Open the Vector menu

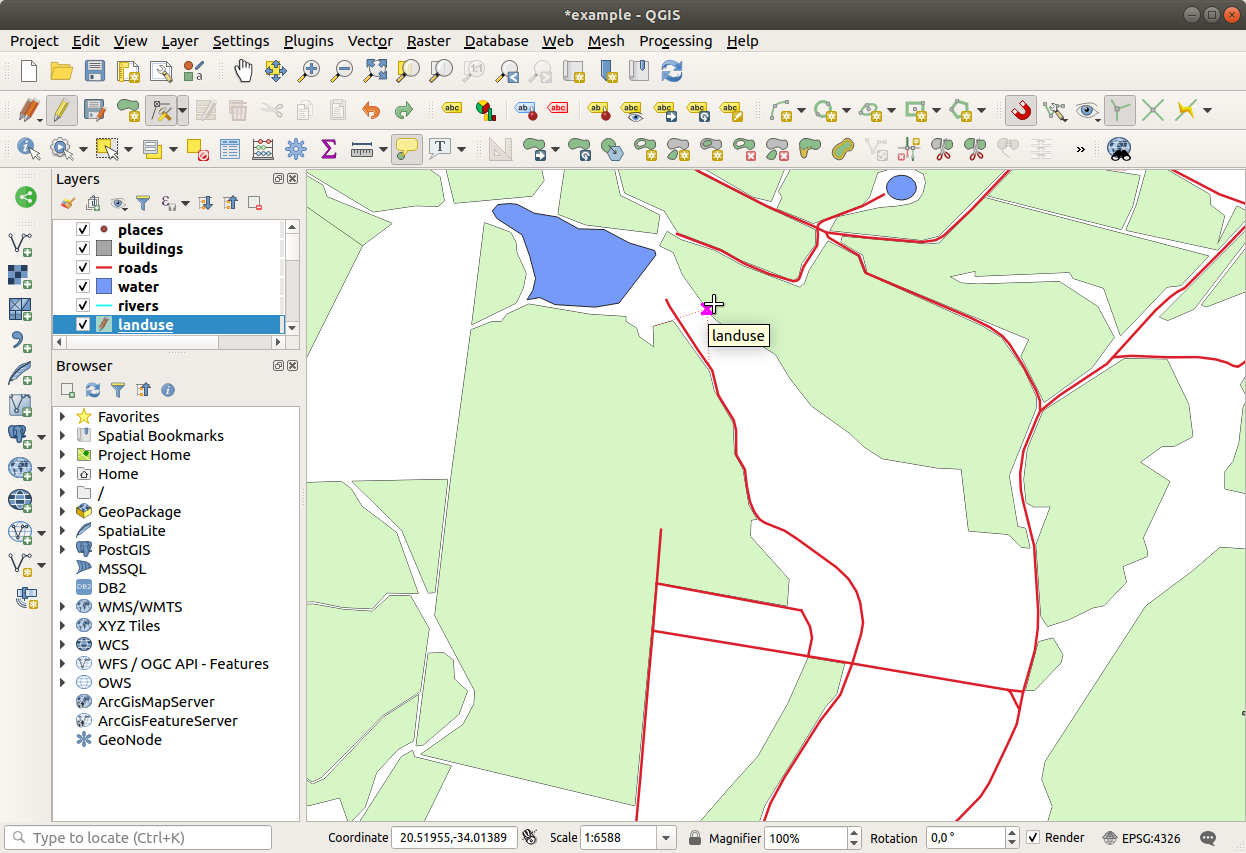369,41
